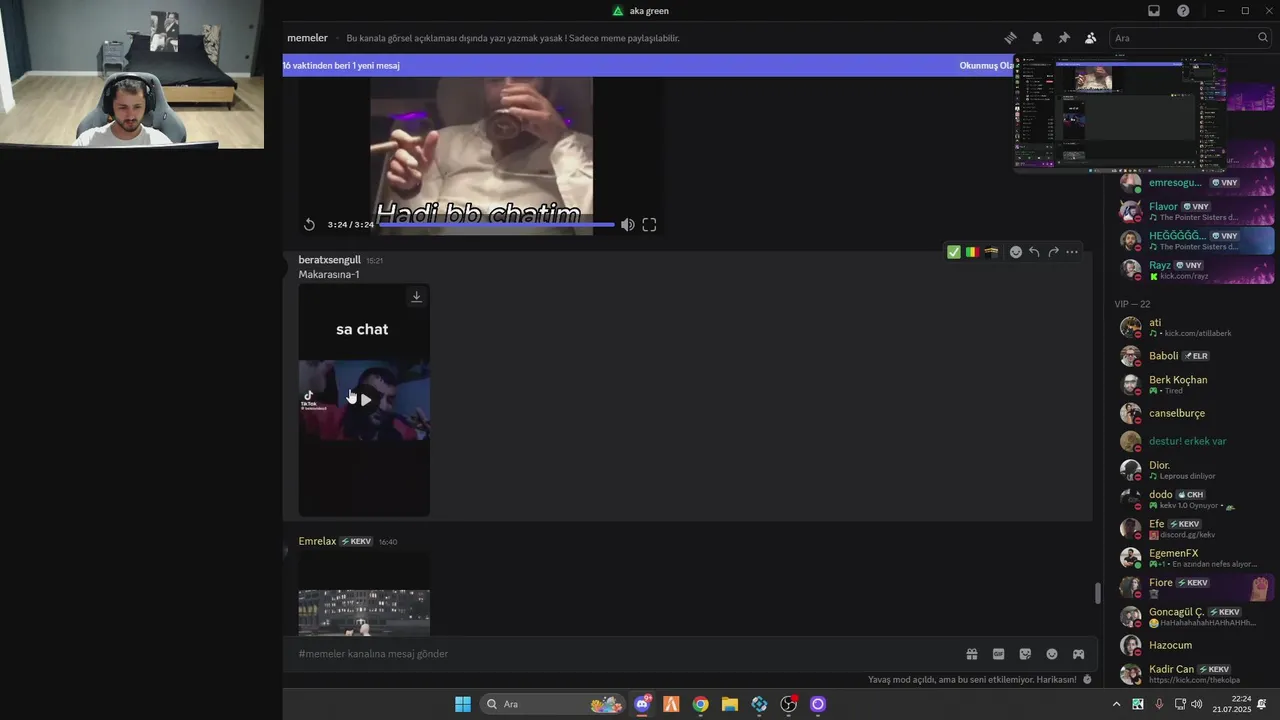Open File Explorer from taskbar
The width and height of the screenshot is (1280, 720).
[x=730, y=704]
